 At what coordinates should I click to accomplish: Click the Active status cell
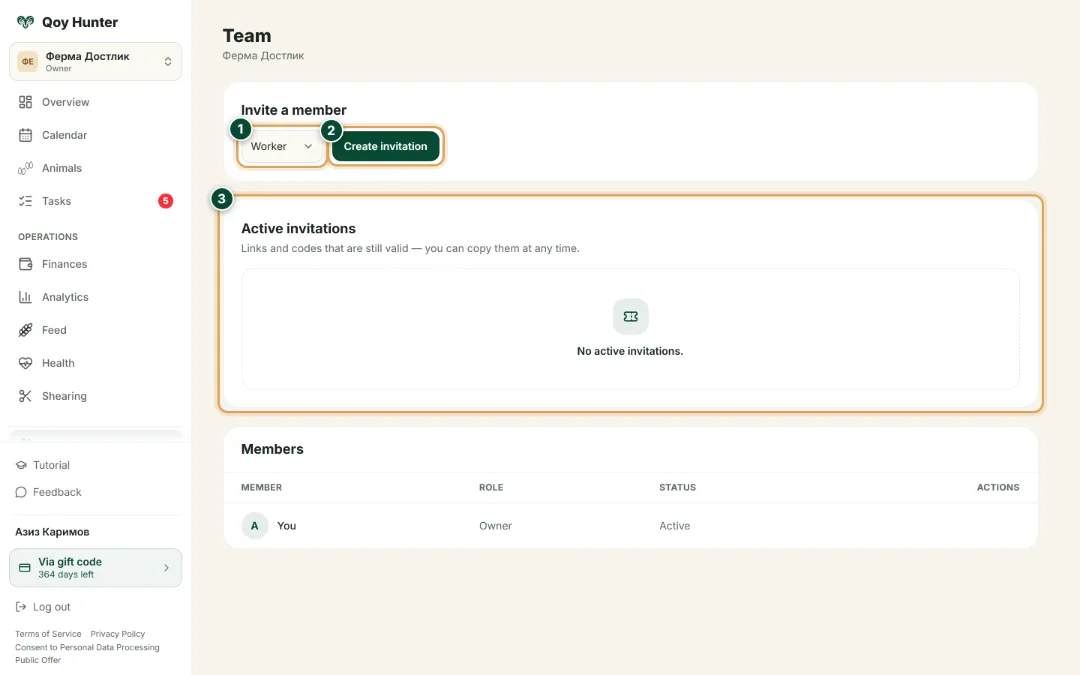tap(674, 526)
